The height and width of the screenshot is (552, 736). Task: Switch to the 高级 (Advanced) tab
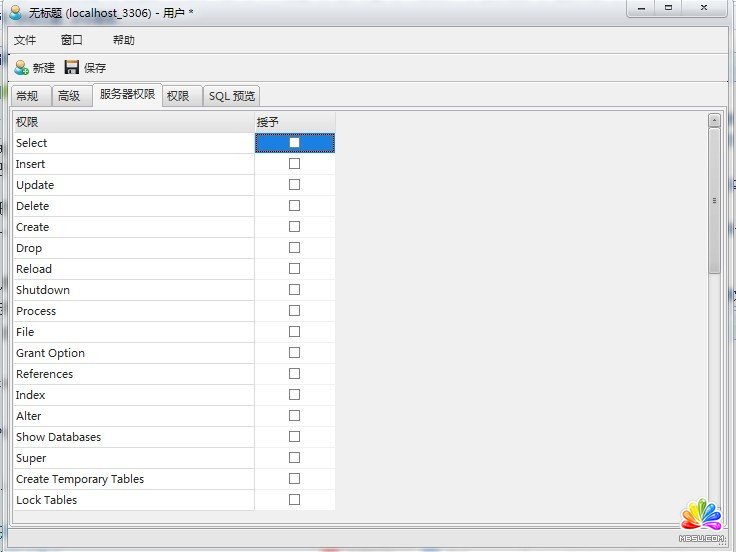click(x=69, y=96)
